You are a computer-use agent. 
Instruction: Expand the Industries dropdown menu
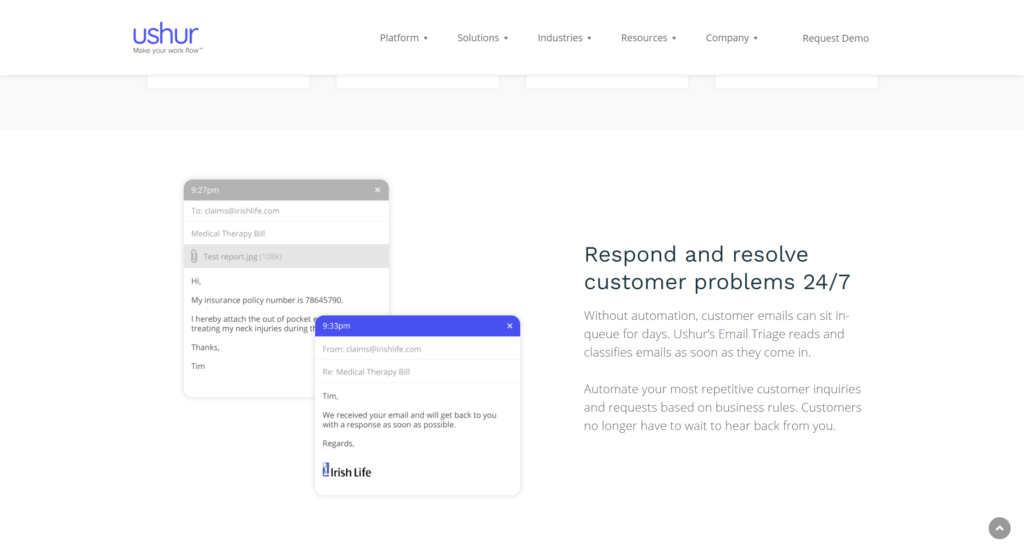(564, 38)
